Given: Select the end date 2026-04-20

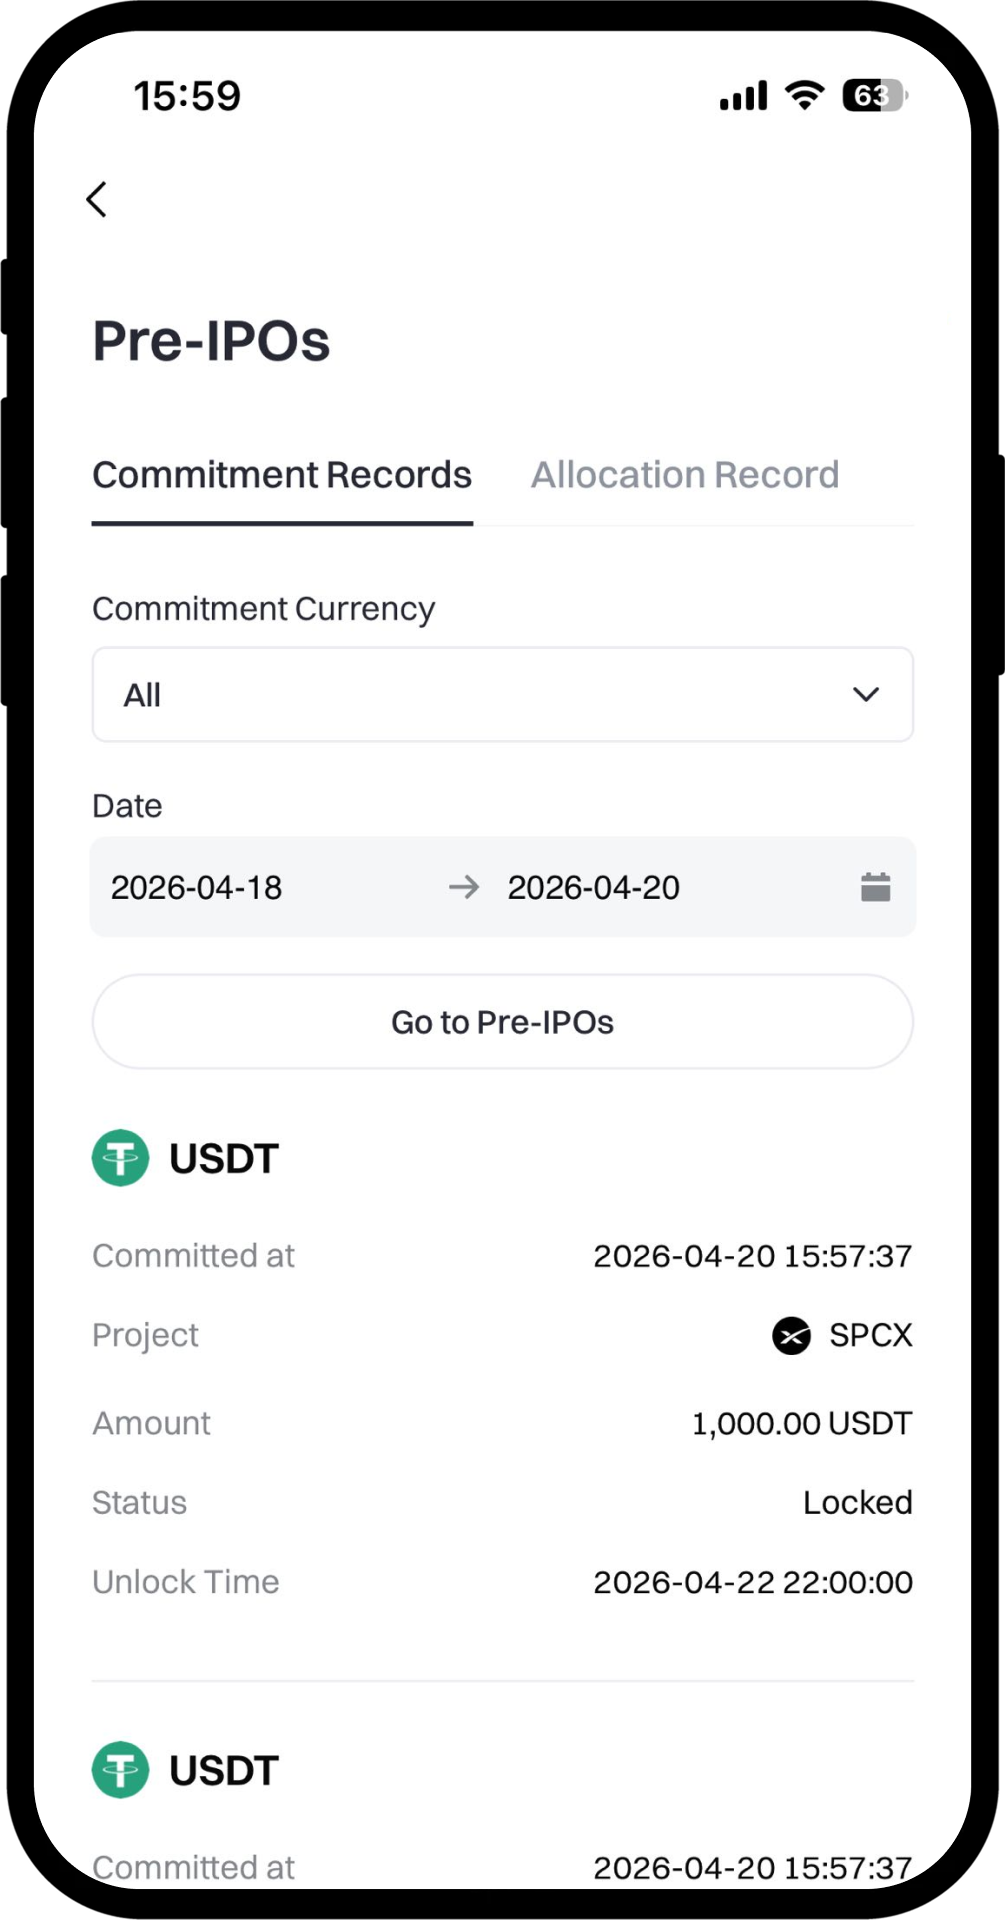Looking at the screenshot, I should coord(593,887).
